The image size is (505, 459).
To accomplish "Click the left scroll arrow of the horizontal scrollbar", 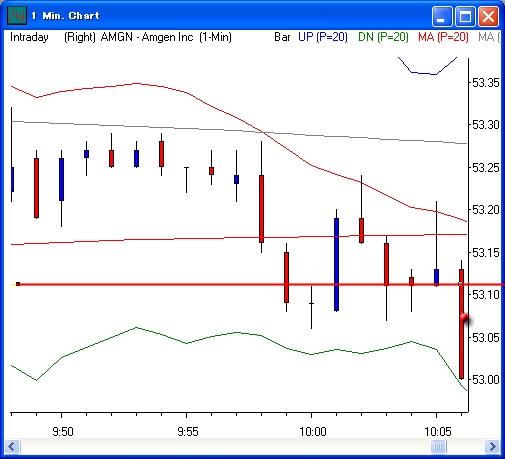I will (13, 446).
